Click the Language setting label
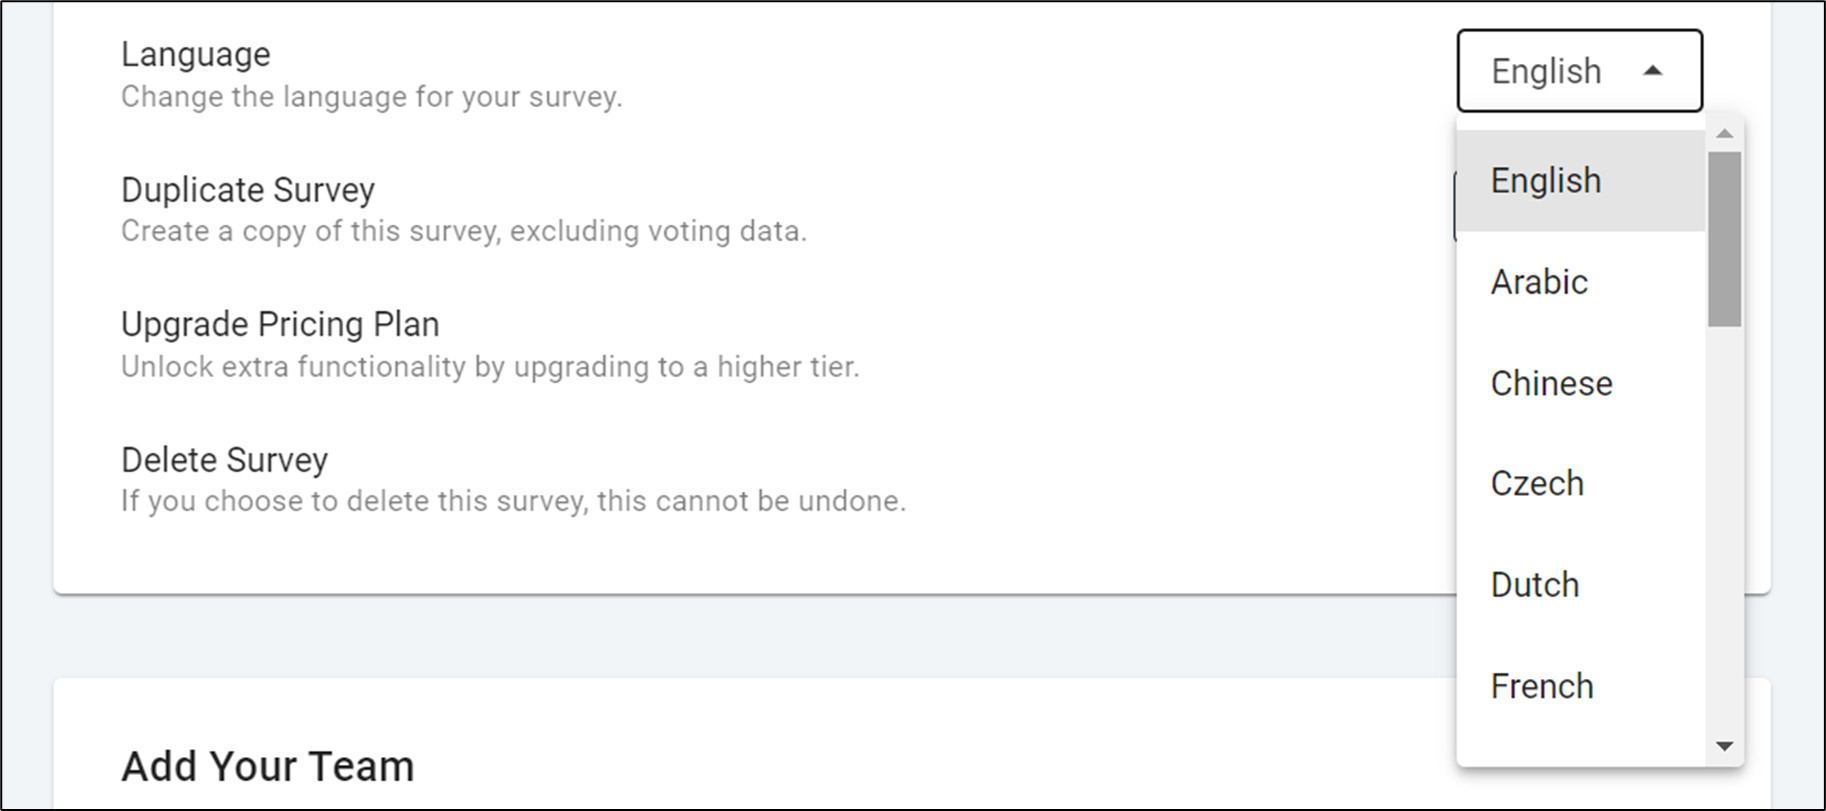The image size is (1826, 811). pos(195,54)
